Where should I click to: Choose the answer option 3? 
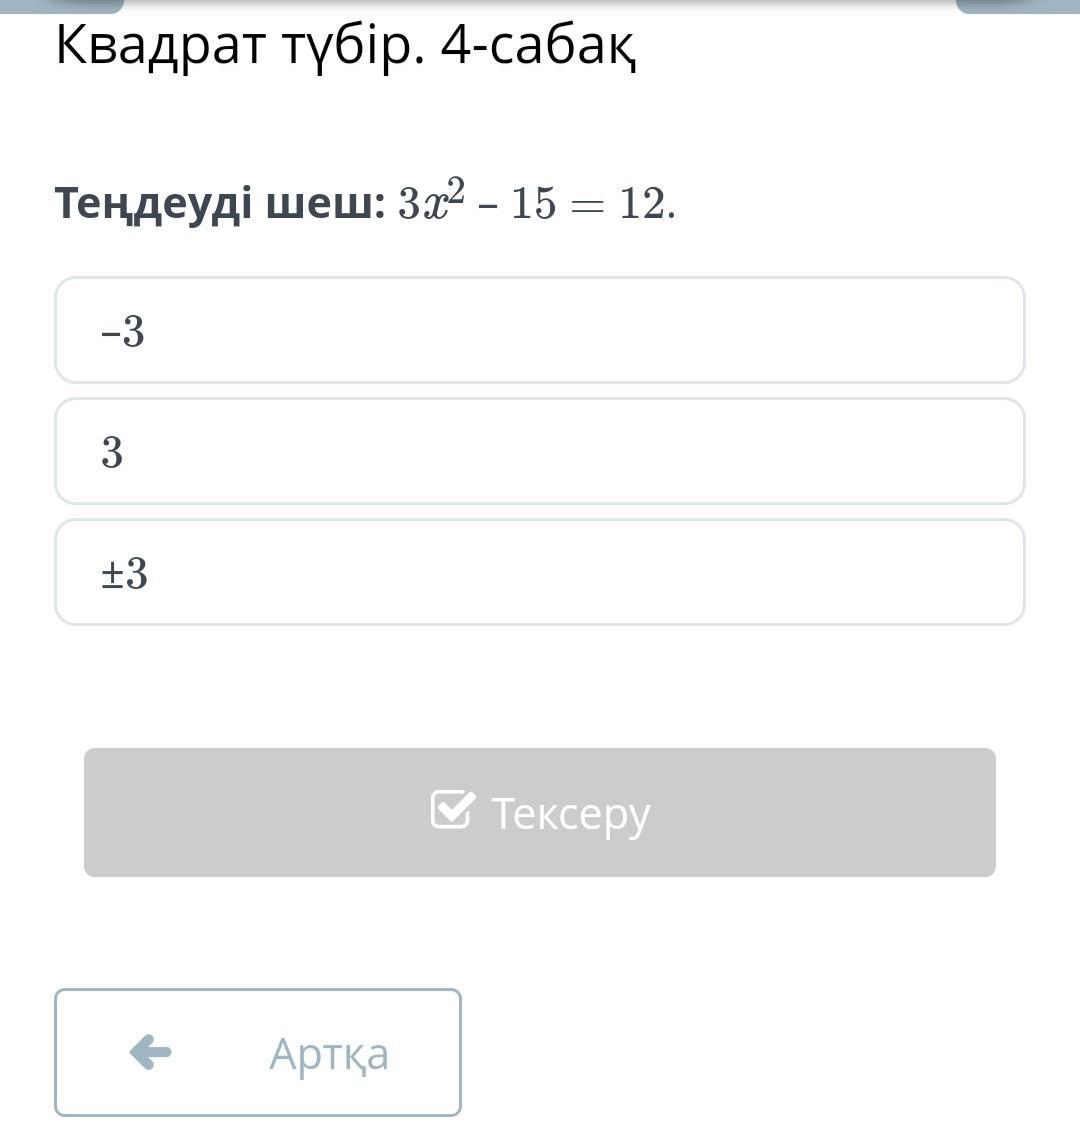coord(540,451)
